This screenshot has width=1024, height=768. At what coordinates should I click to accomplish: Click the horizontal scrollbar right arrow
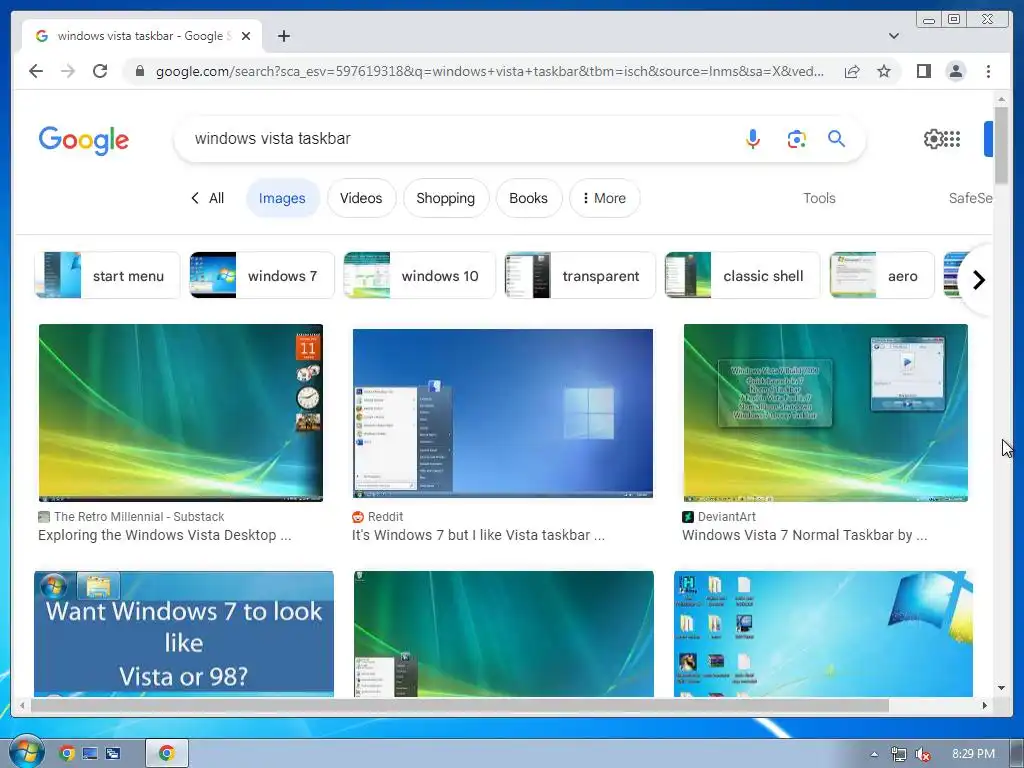(985, 705)
